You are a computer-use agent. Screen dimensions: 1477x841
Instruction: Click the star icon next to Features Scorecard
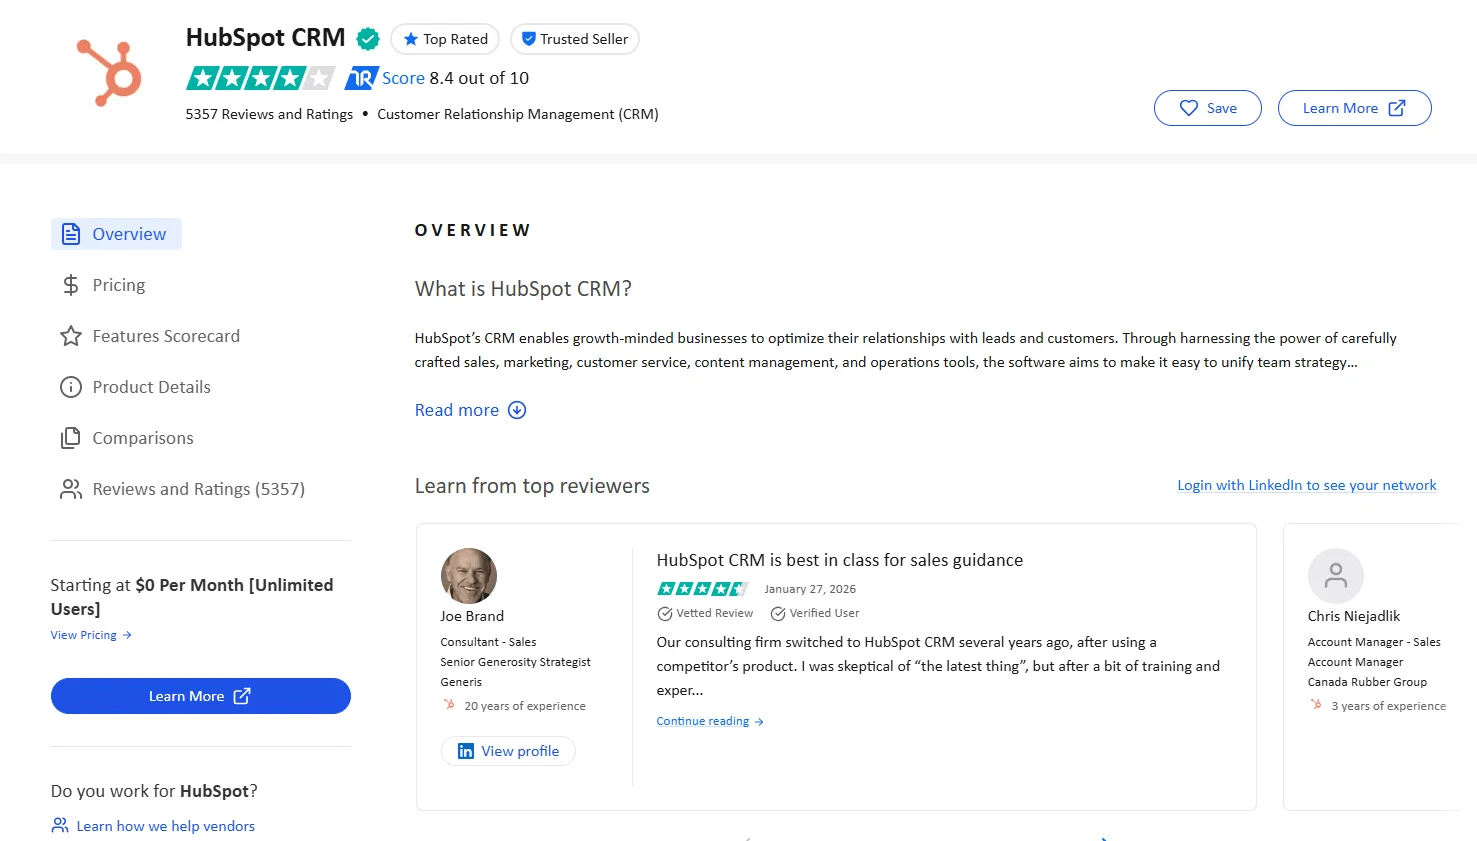pos(70,336)
